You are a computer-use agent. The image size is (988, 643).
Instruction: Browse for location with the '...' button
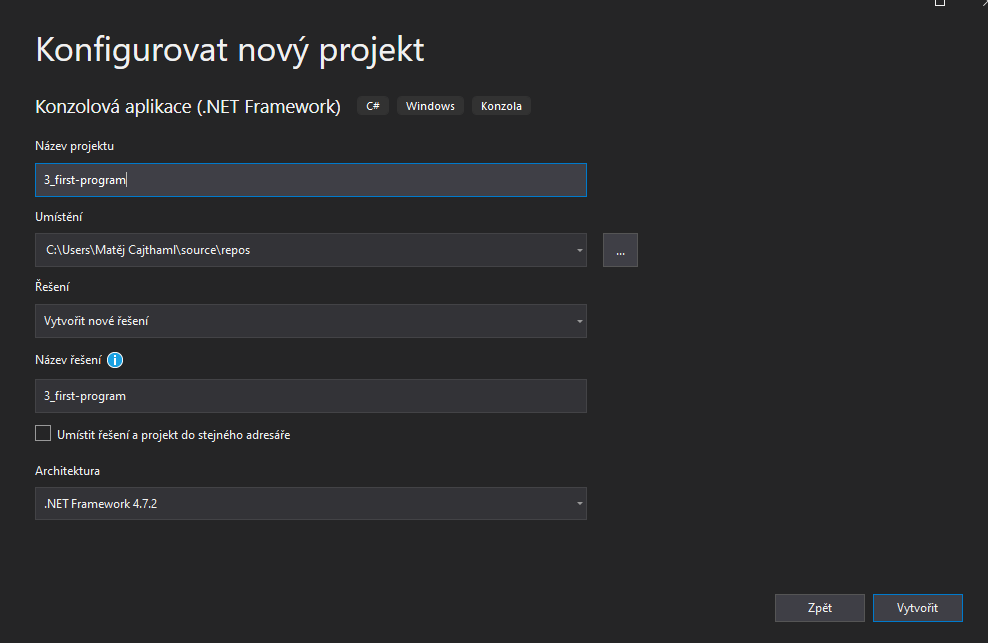(620, 250)
